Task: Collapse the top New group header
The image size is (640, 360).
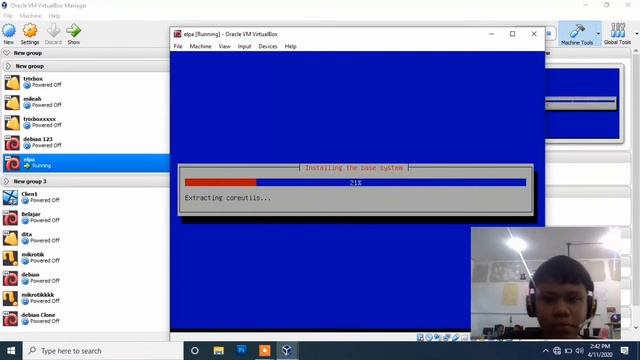Action: [x=7, y=53]
